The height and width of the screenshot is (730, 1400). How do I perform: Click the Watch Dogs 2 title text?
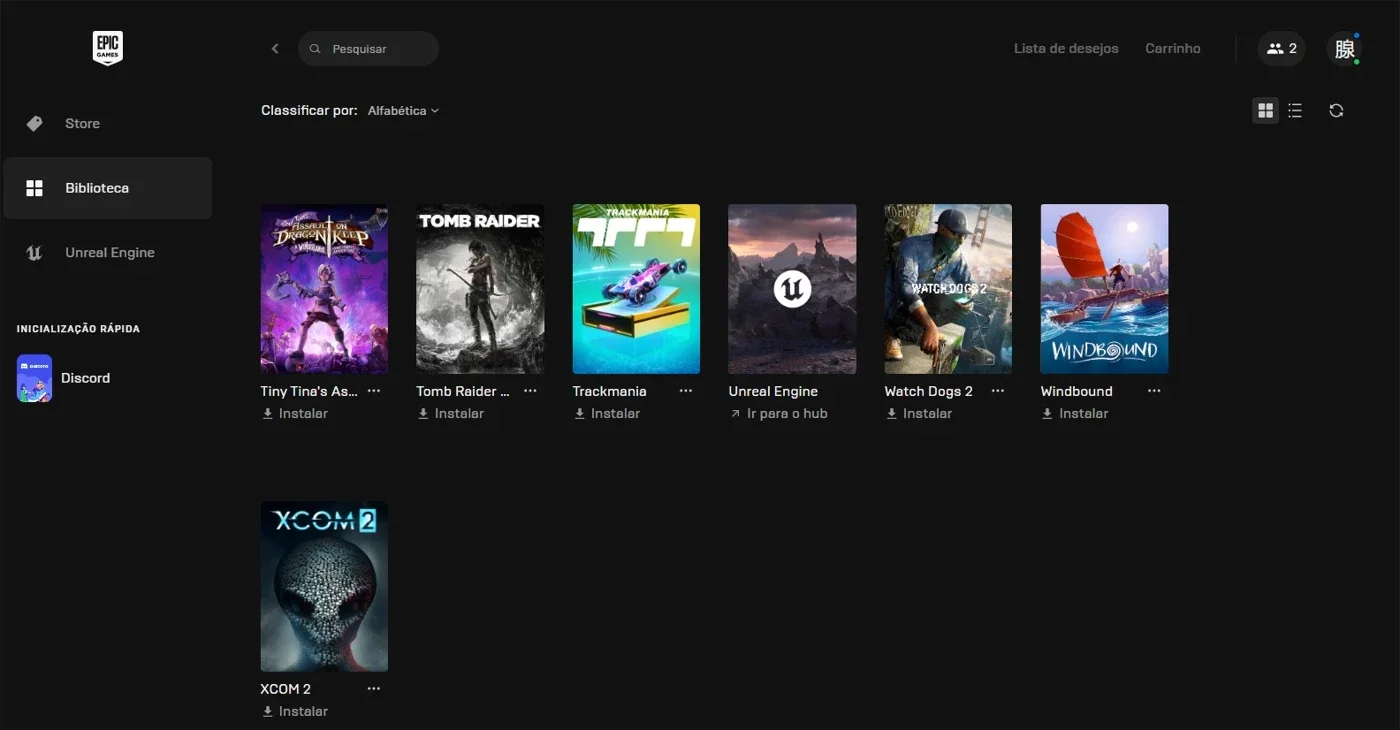928,391
